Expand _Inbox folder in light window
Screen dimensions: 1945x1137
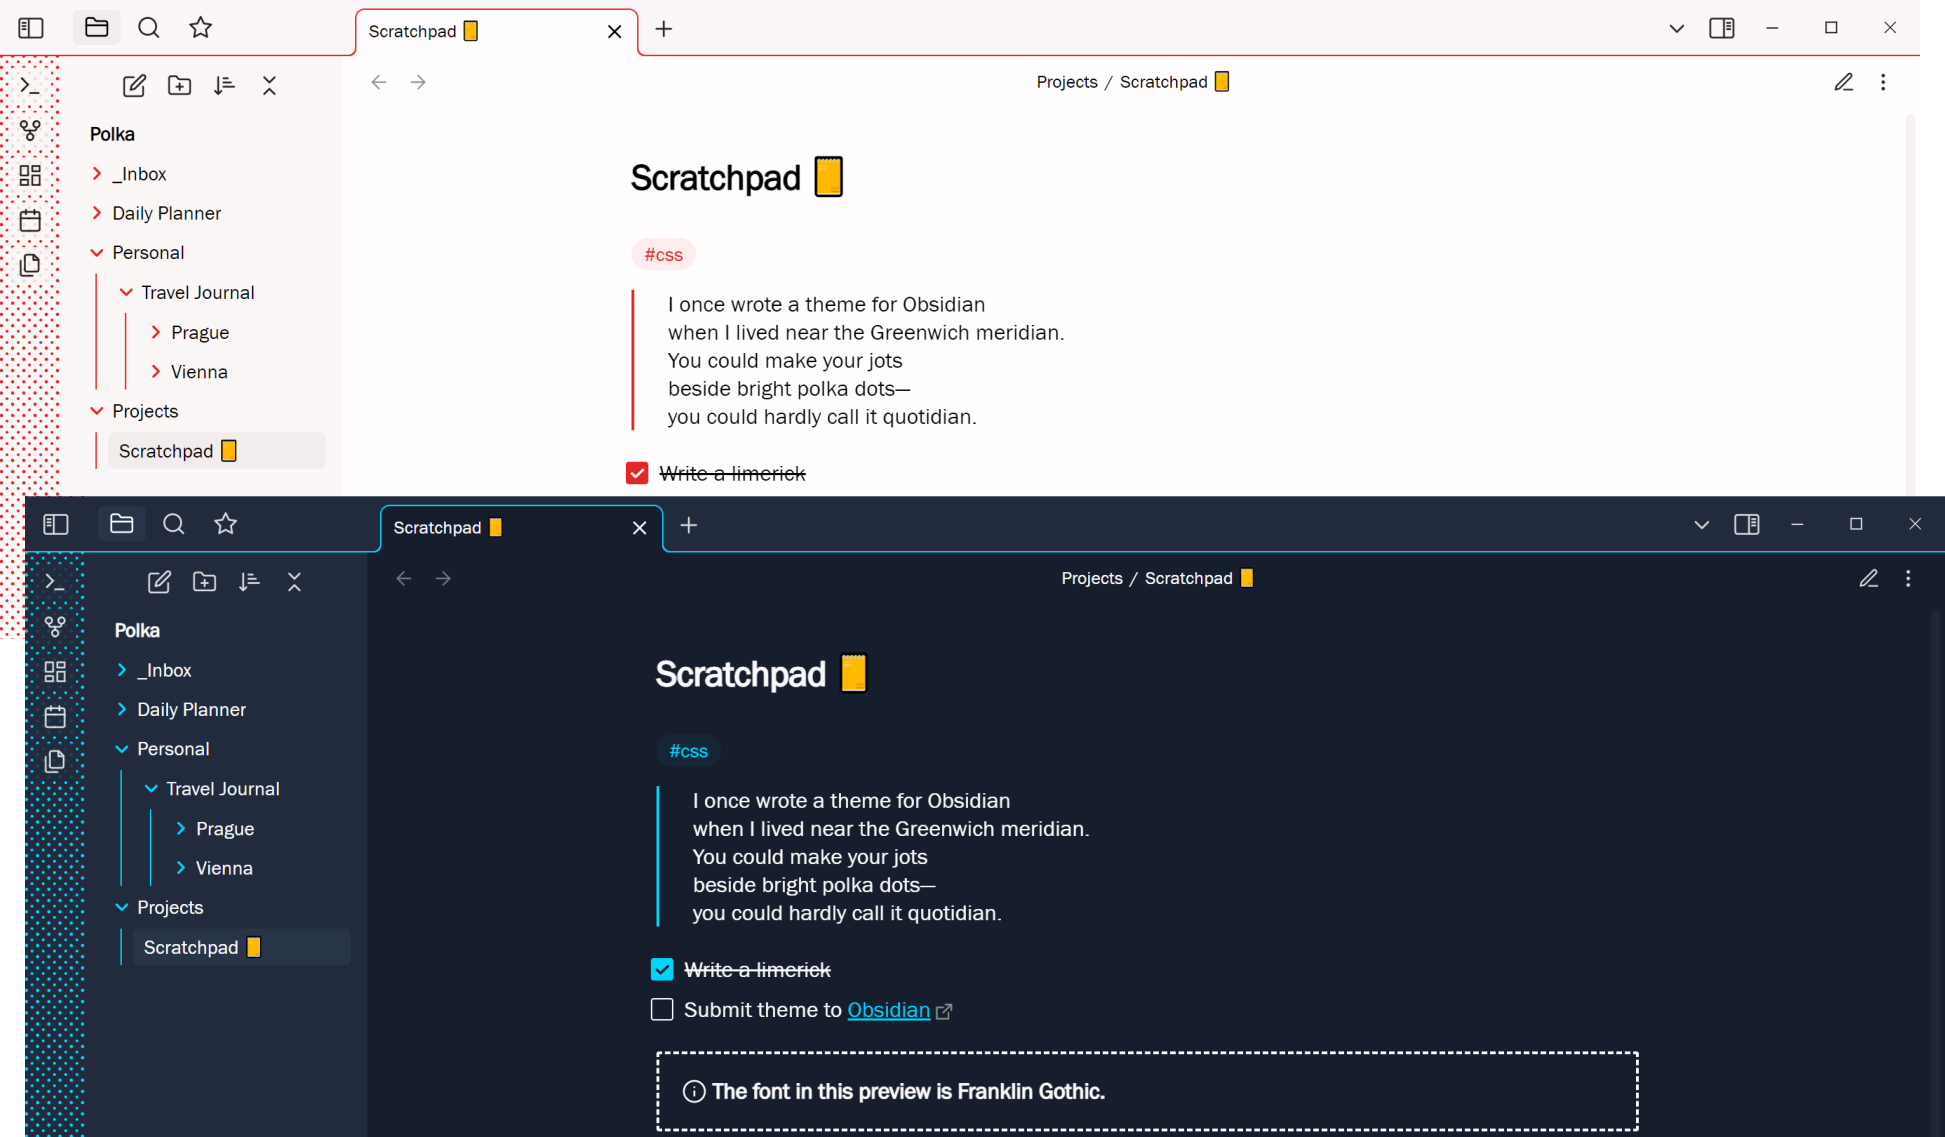[x=97, y=174]
